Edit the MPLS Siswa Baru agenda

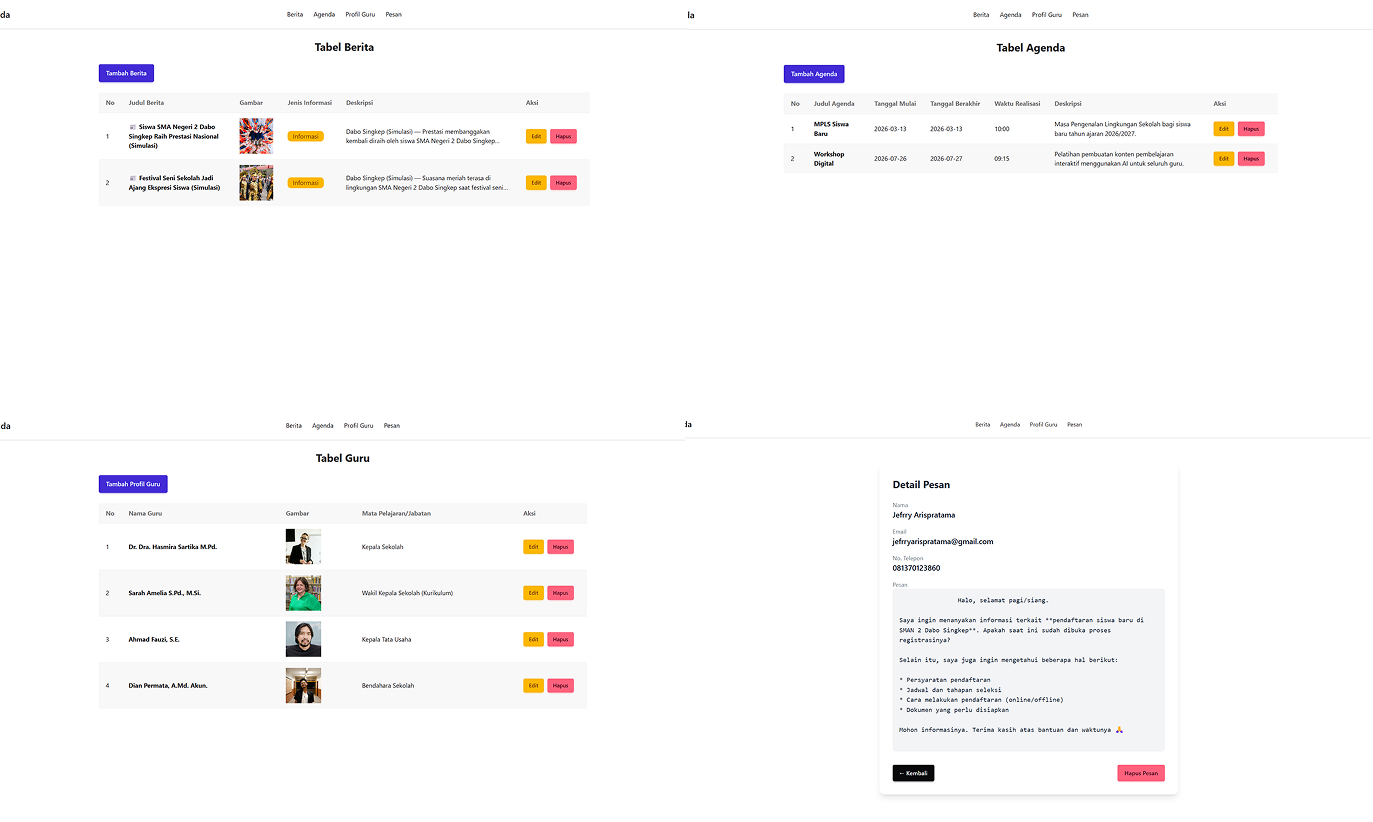[x=1223, y=129]
